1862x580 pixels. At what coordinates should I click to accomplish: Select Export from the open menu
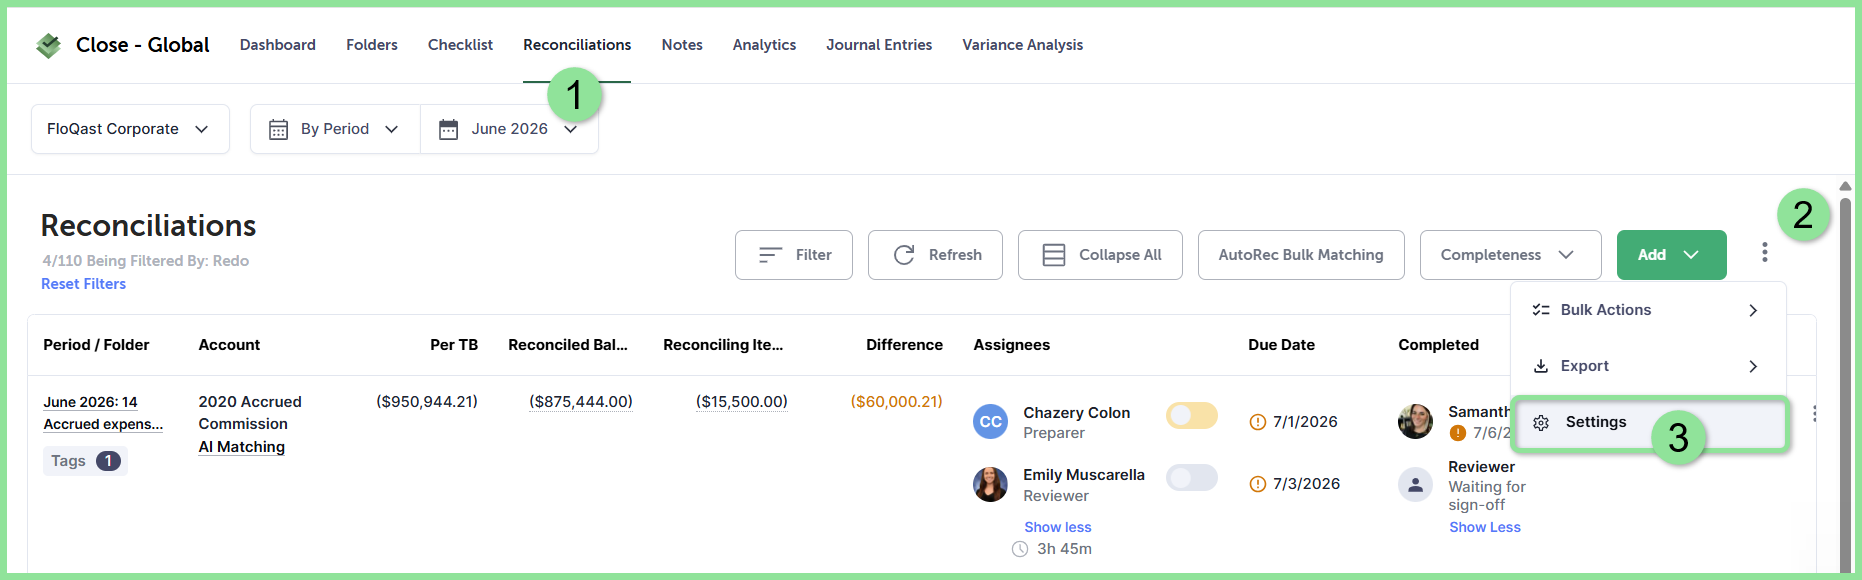pos(1647,366)
